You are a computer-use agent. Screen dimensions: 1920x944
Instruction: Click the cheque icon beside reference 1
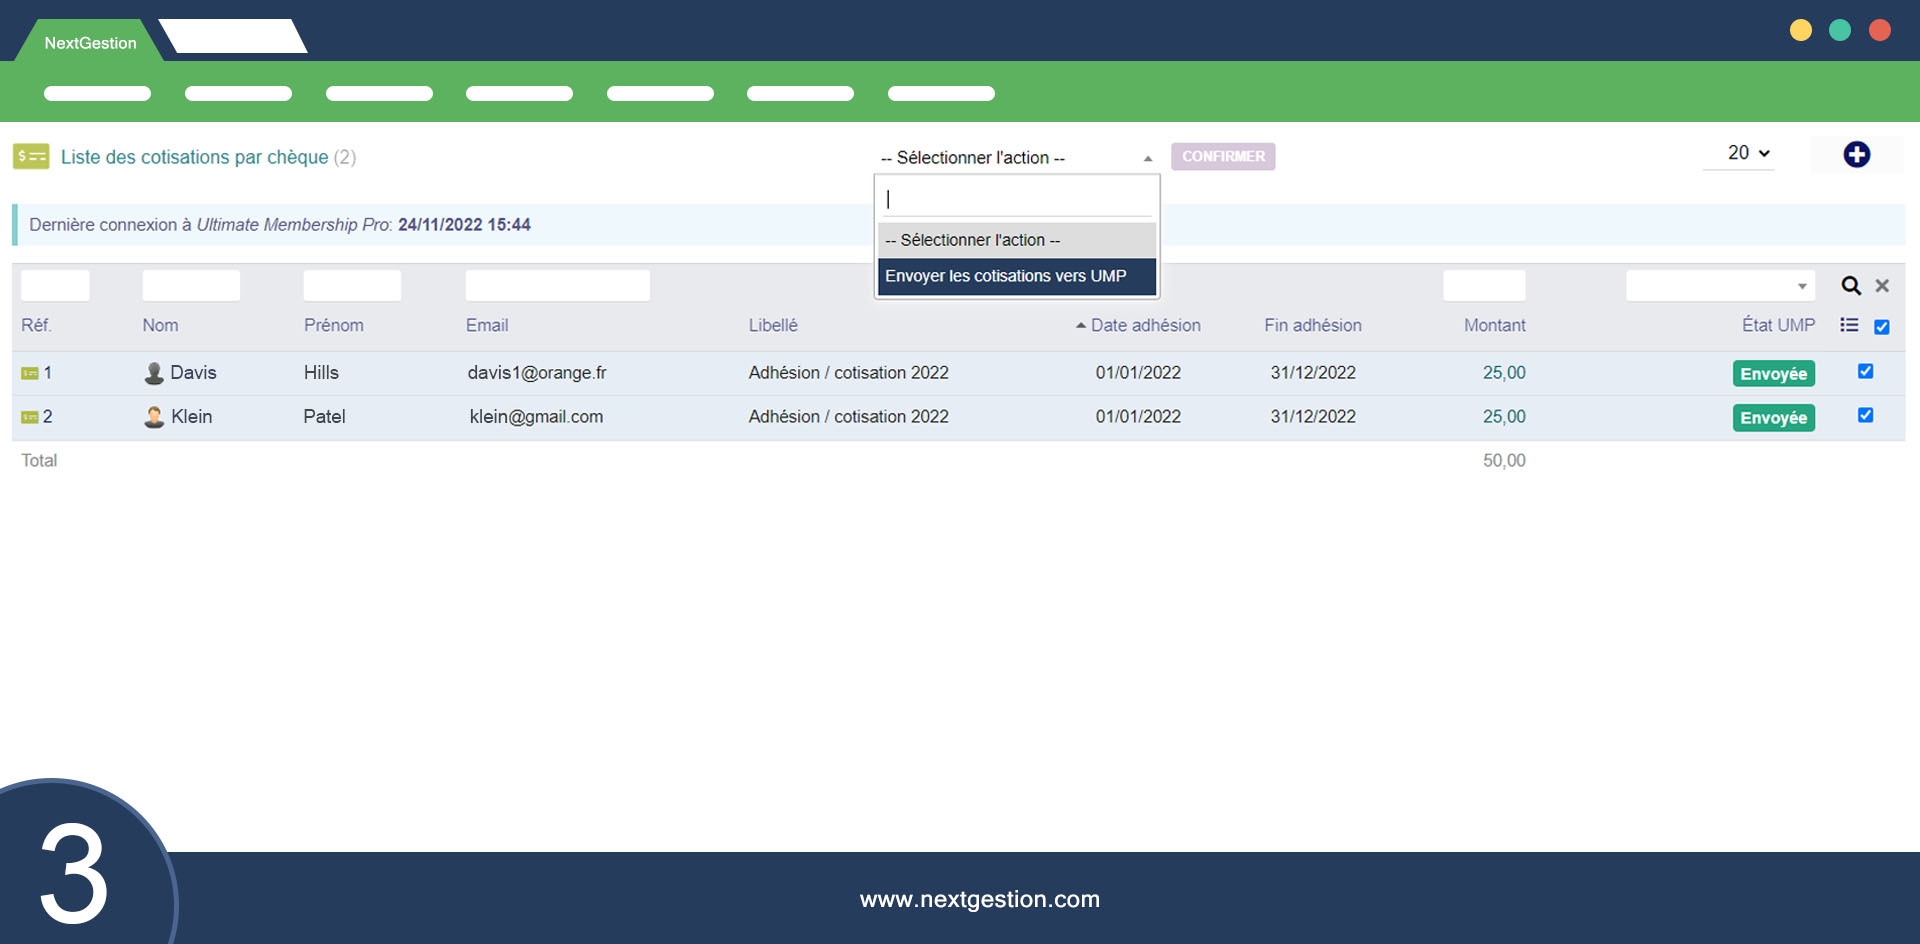click(30, 373)
